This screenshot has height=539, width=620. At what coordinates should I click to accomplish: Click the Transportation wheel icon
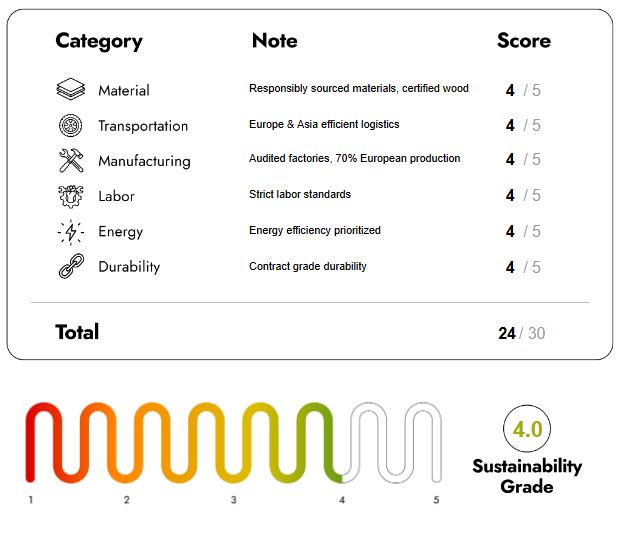click(71, 126)
